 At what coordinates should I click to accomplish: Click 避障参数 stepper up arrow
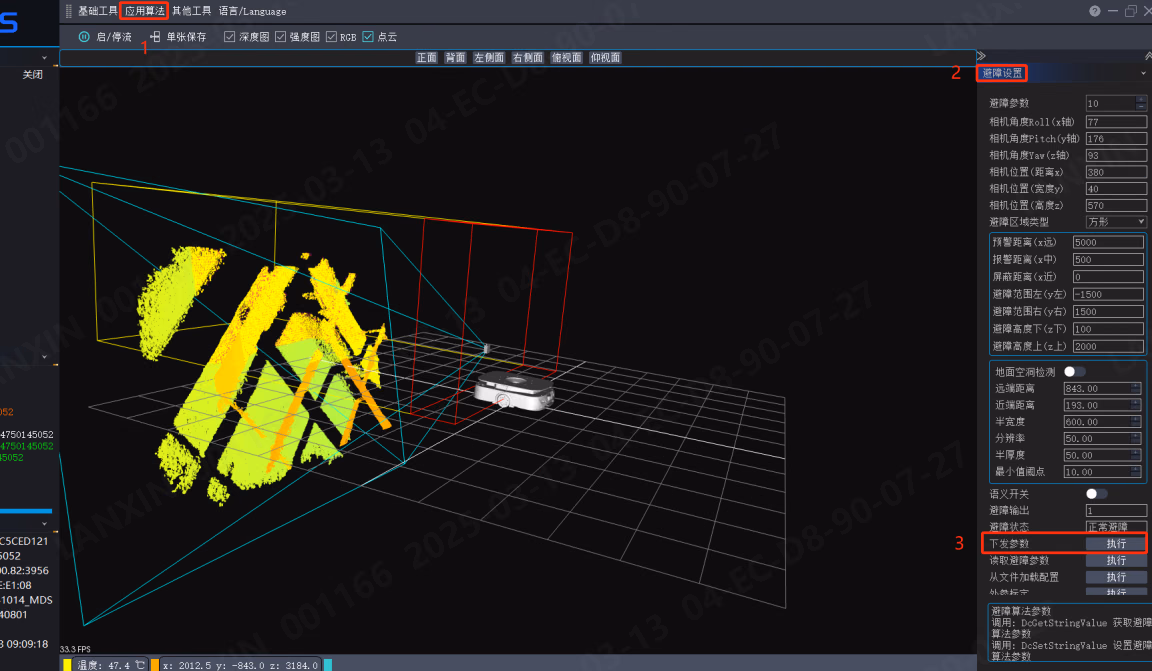click(1141, 99)
